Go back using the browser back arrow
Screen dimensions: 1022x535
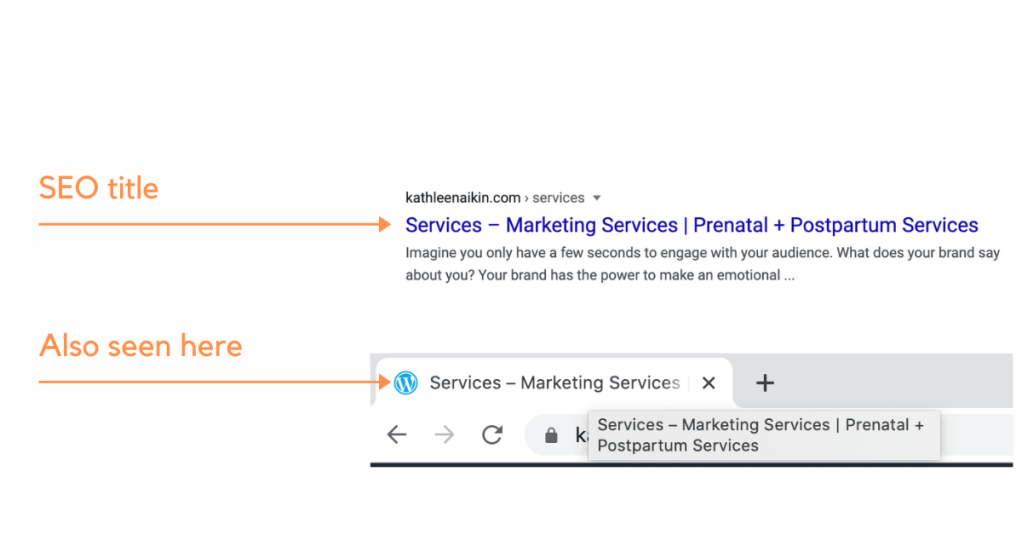[x=397, y=435]
